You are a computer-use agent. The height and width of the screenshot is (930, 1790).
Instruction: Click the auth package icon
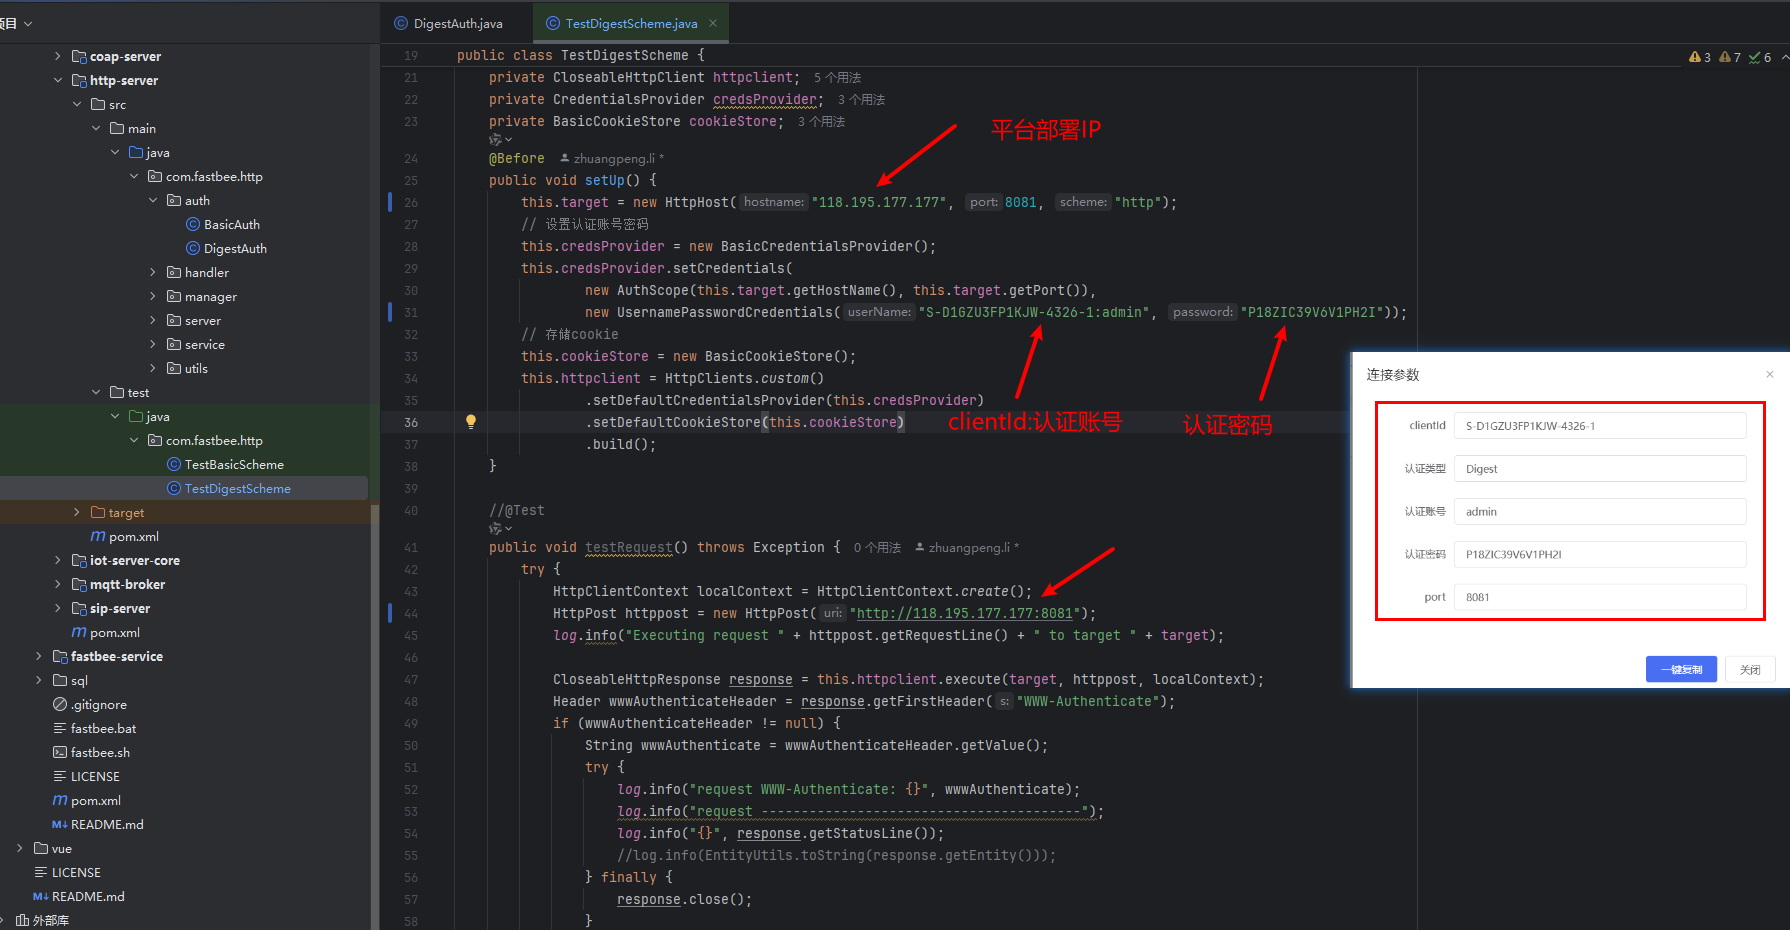[x=174, y=201]
